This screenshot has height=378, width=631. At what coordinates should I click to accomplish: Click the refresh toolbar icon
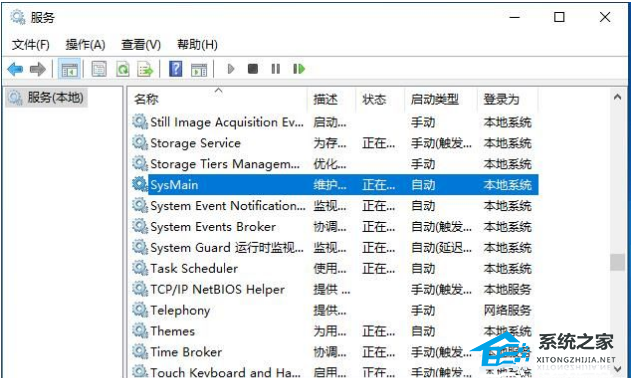(122, 69)
